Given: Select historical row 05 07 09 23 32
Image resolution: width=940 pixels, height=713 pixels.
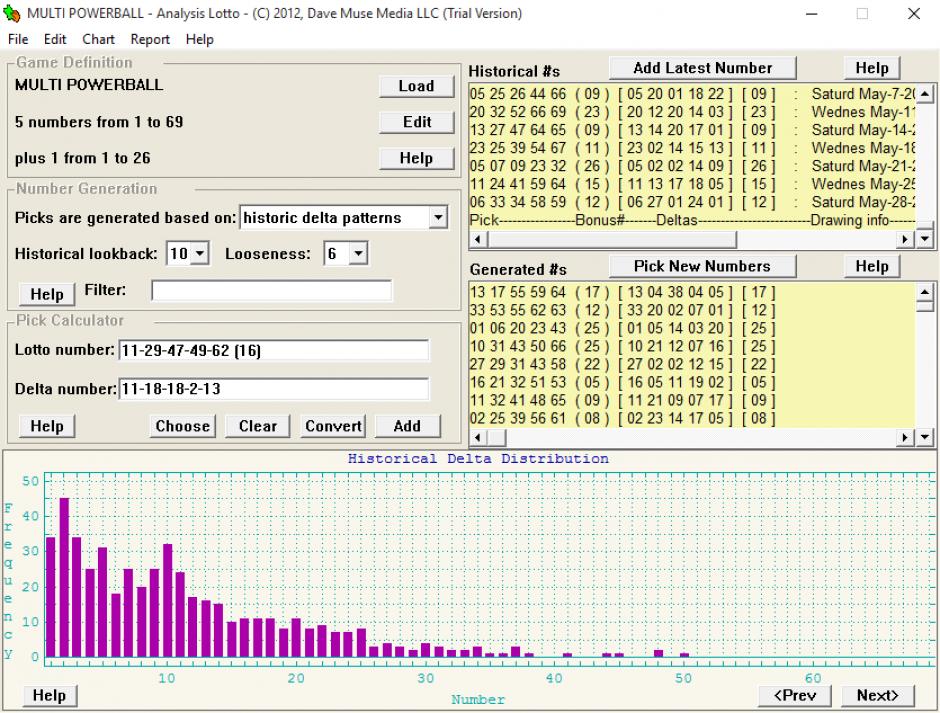Looking at the screenshot, I should point(692,166).
